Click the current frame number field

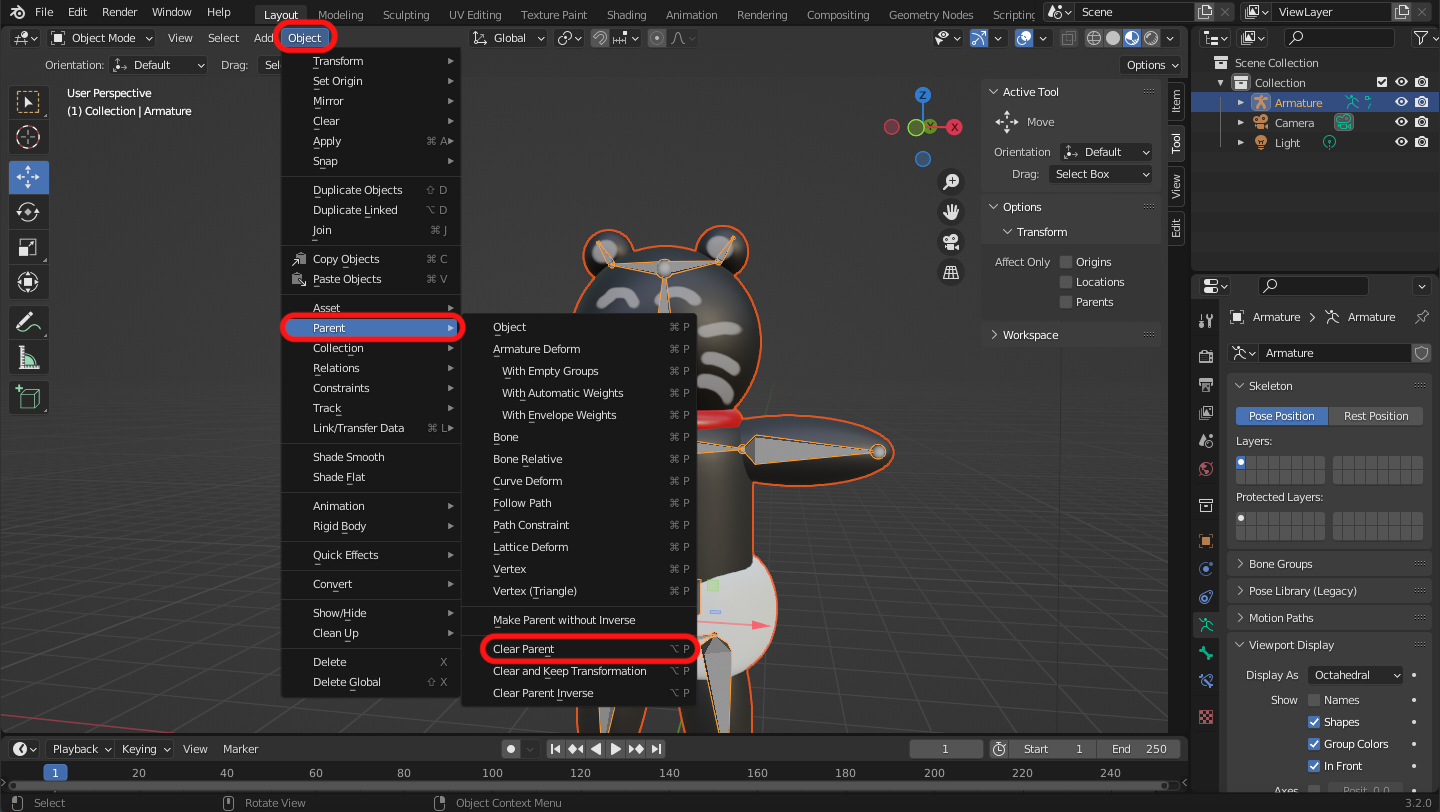point(946,748)
